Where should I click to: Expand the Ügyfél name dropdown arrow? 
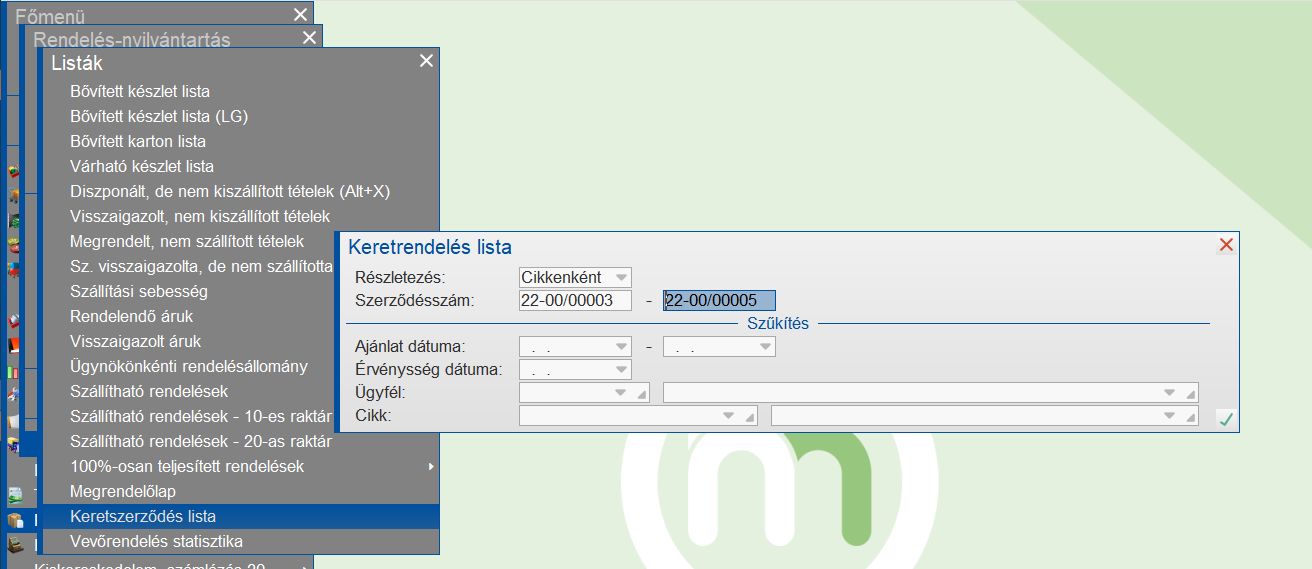pos(1170,393)
